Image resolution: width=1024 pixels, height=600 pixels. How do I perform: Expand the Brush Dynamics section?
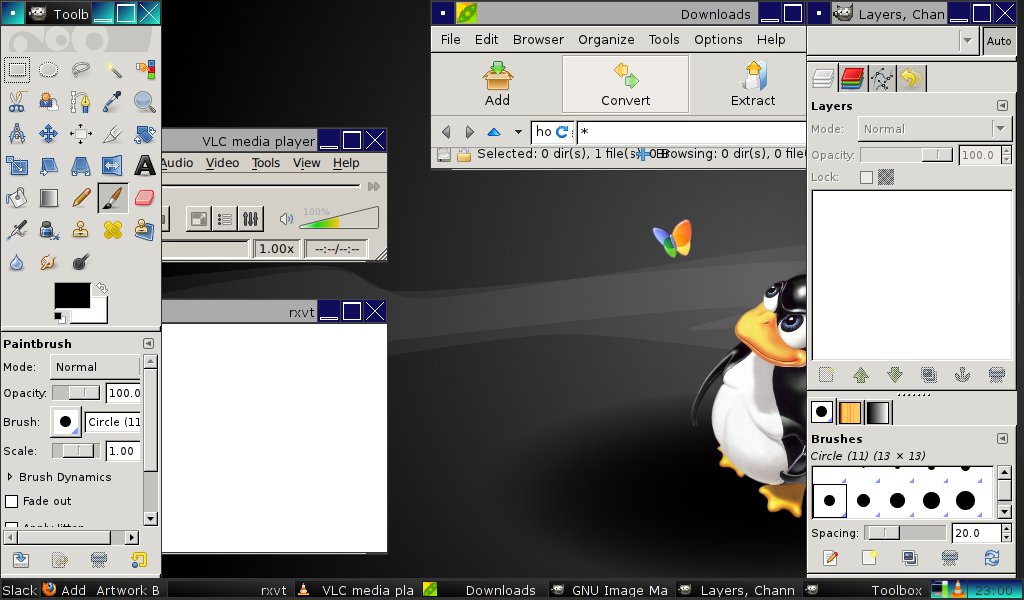coord(10,477)
